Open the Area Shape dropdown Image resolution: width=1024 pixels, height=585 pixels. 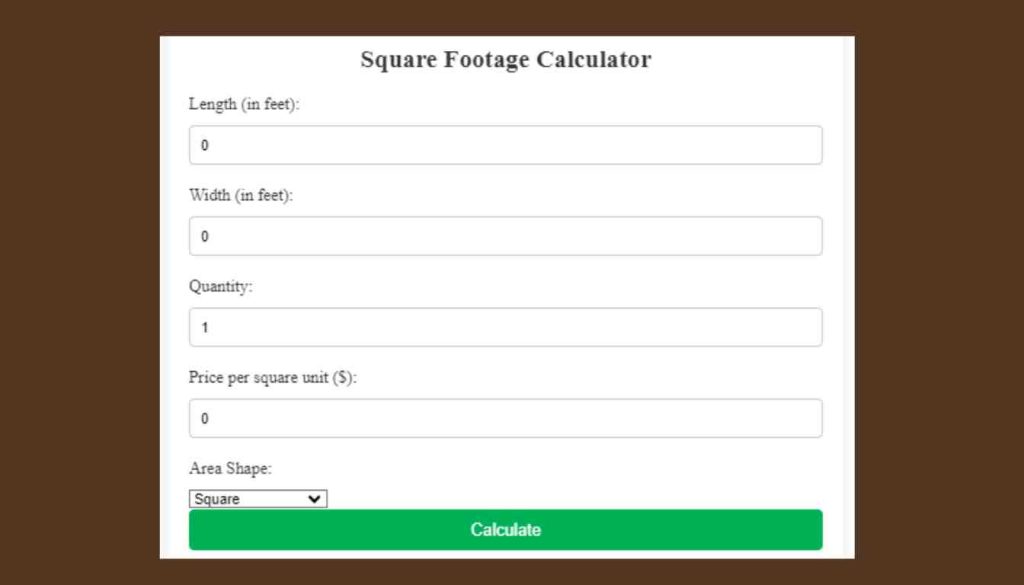click(255, 498)
